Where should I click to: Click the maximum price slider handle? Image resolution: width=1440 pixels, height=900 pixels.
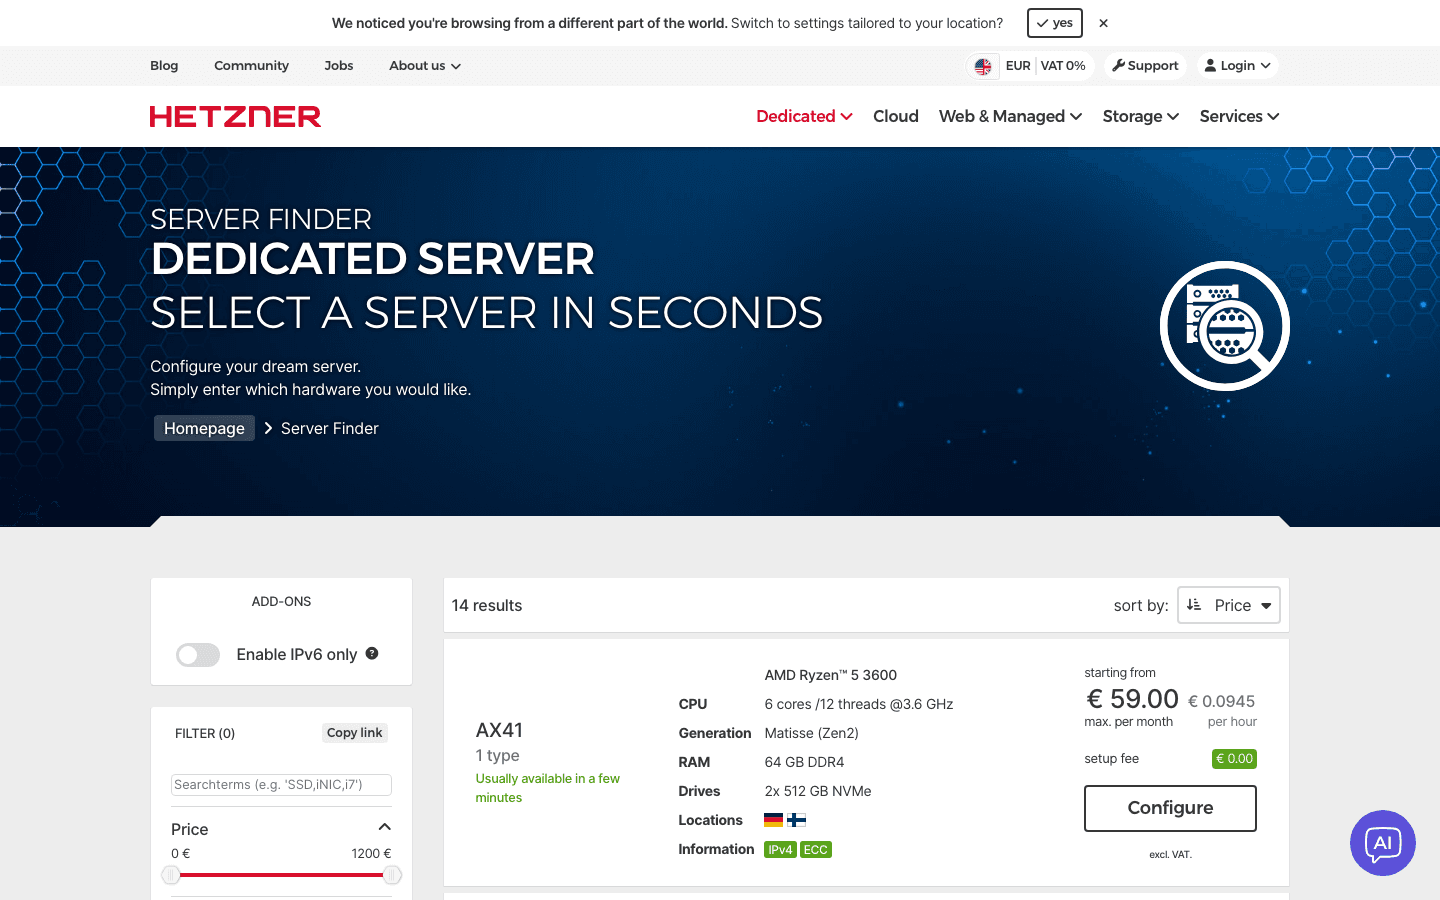392,875
